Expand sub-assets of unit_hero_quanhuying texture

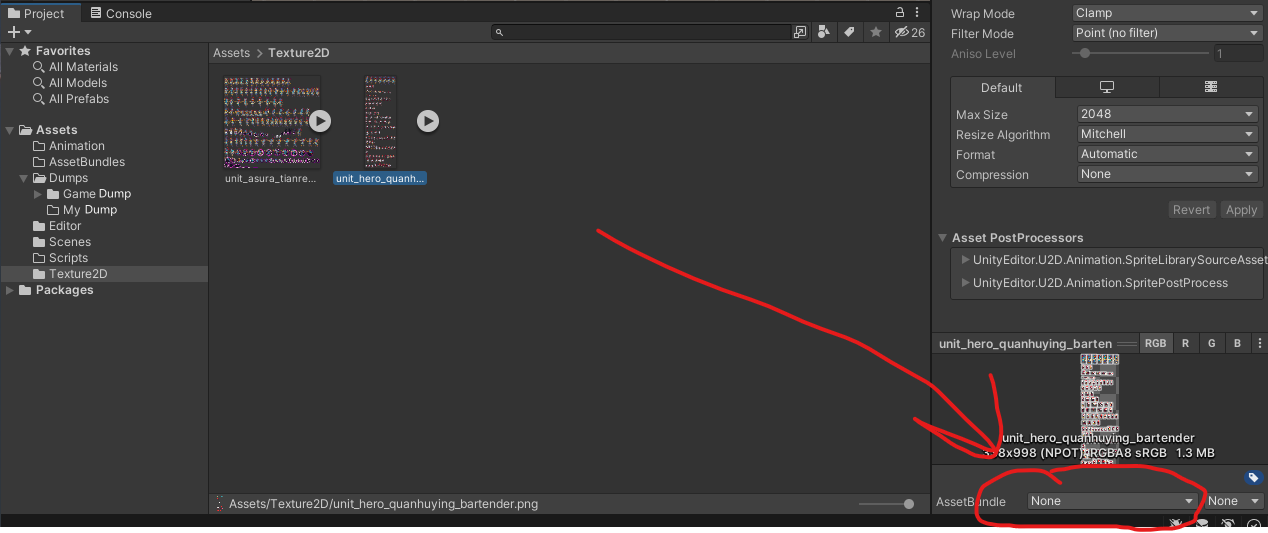(x=427, y=121)
